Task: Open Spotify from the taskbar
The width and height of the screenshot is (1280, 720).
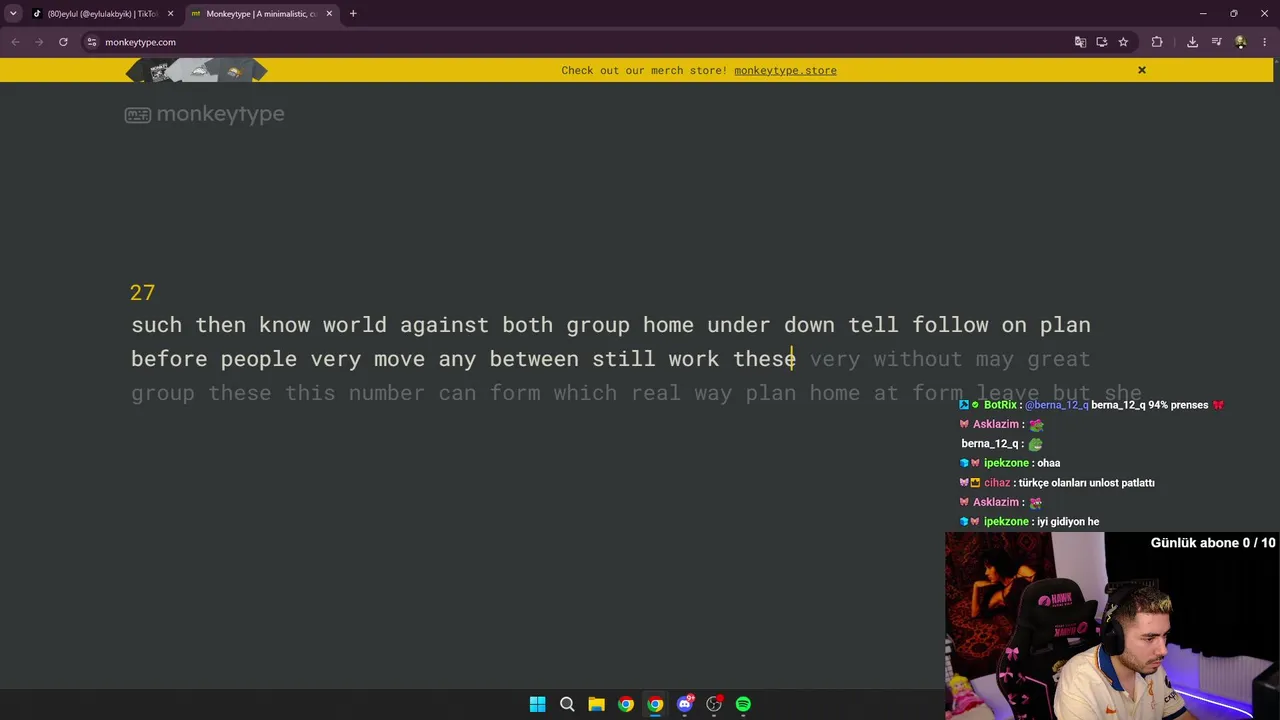Action: tap(743, 704)
